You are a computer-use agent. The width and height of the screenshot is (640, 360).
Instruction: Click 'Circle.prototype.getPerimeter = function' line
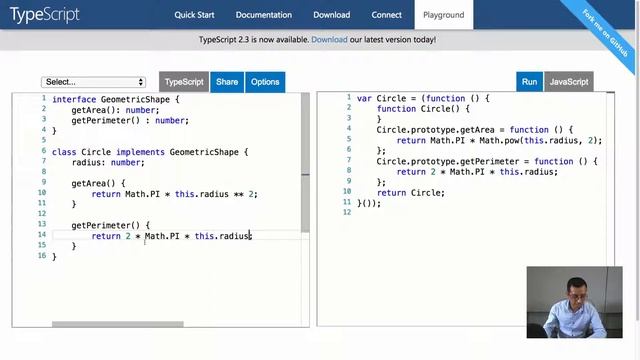(487, 162)
